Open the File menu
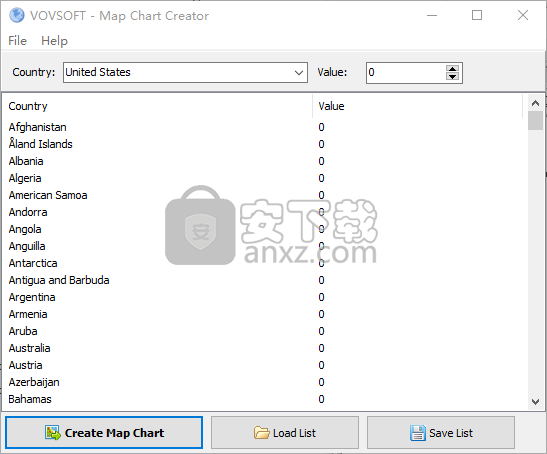Image resolution: width=547 pixels, height=454 pixels. (17, 40)
